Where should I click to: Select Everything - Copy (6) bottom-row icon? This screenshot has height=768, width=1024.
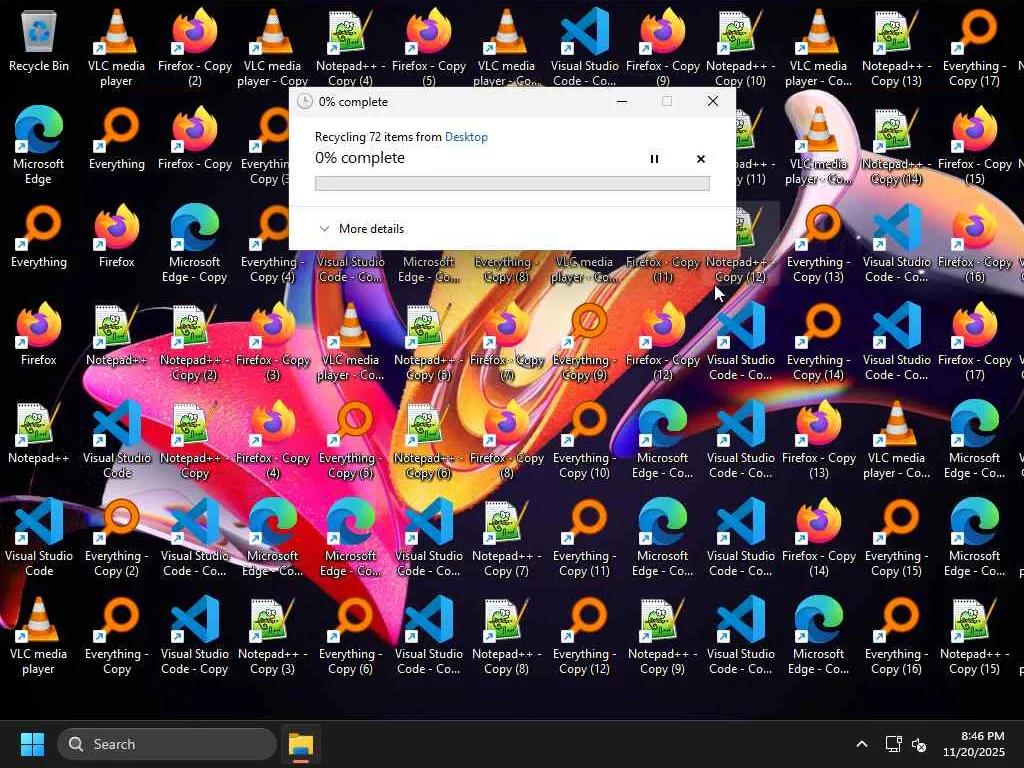[x=351, y=637]
